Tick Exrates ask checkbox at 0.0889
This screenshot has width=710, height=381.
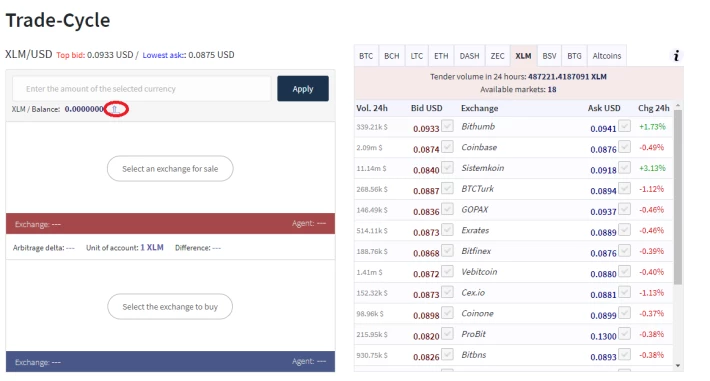[624, 229]
